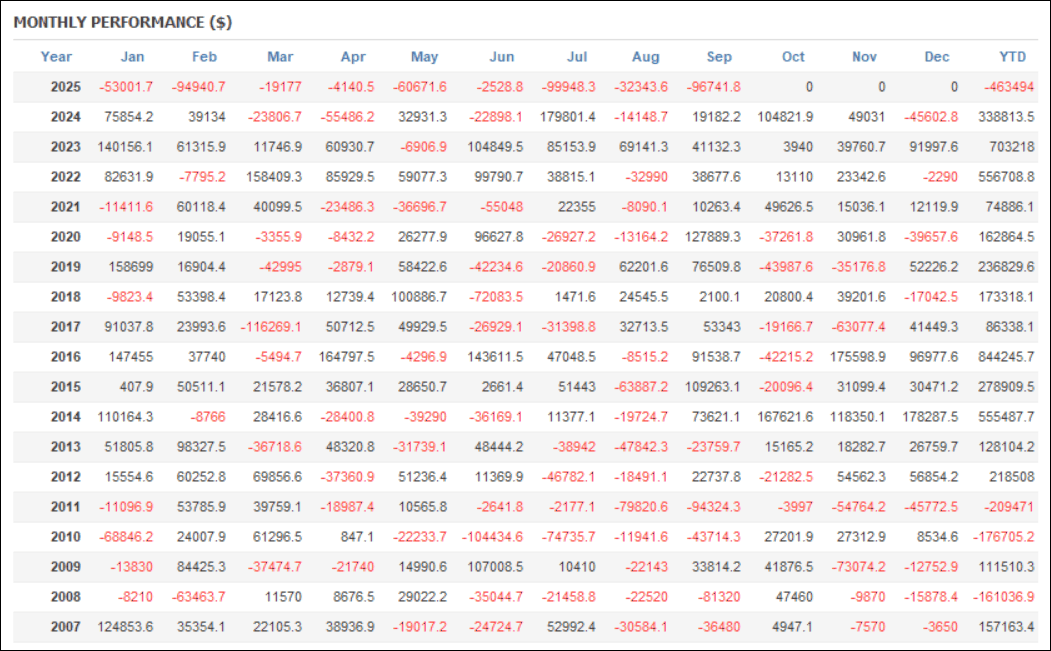
Task: Click the 2025 YTD value -463494
Action: [x=1009, y=87]
